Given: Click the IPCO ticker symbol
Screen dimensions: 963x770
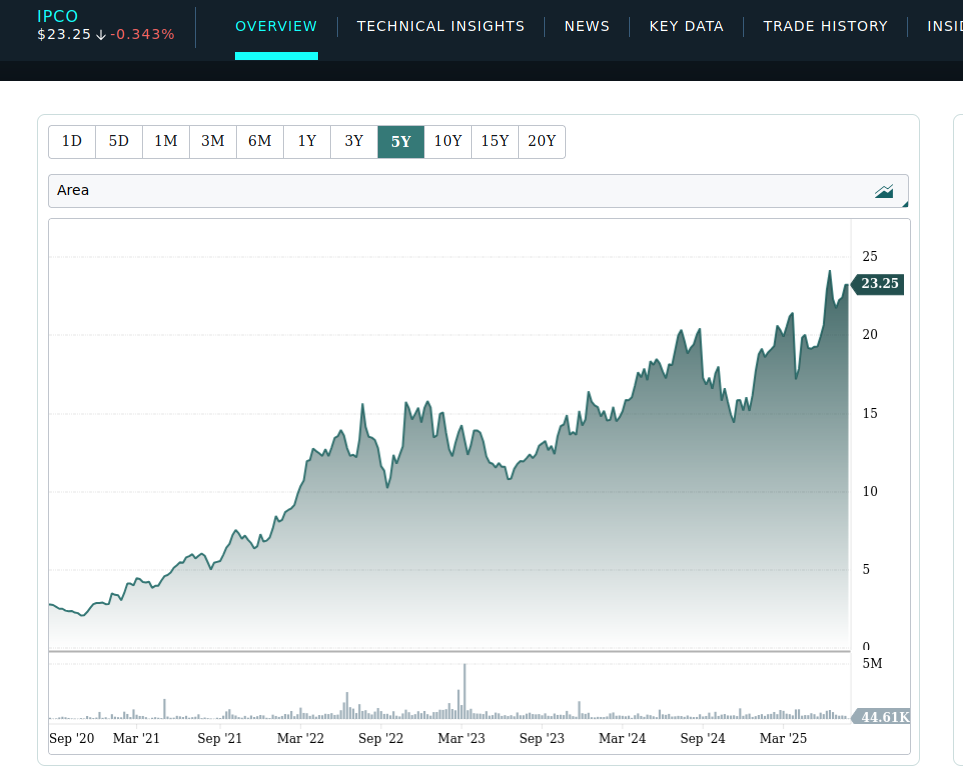Looking at the screenshot, I should (57, 17).
